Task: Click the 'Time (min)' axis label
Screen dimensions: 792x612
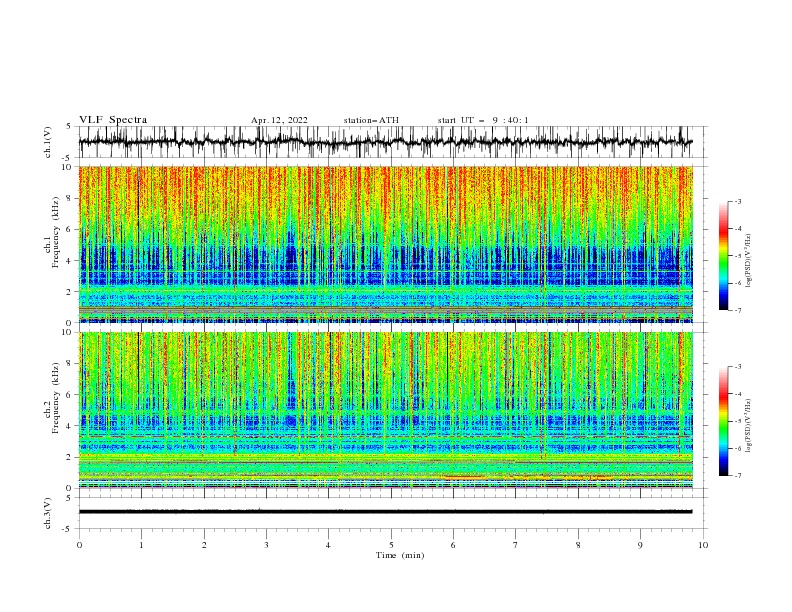Action: [x=400, y=555]
